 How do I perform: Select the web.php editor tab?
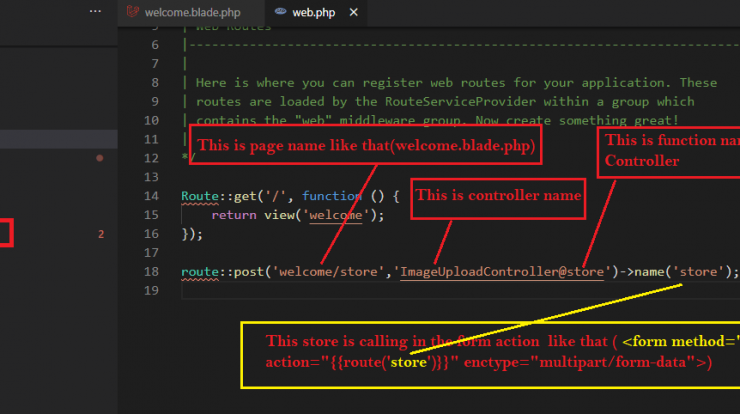pyautogui.click(x=313, y=12)
